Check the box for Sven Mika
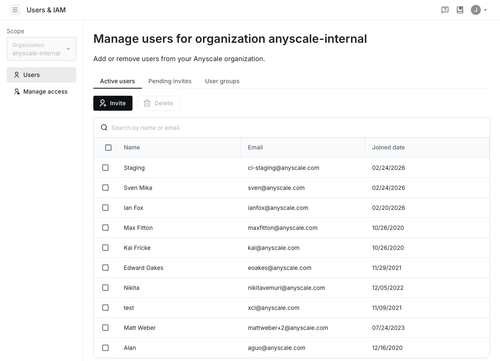The image size is (500, 361). click(x=105, y=187)
